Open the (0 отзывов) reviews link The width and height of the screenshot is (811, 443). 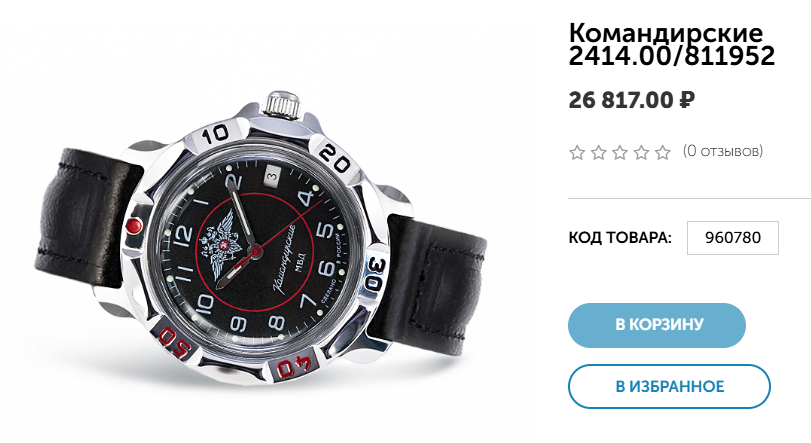point(723,151)
